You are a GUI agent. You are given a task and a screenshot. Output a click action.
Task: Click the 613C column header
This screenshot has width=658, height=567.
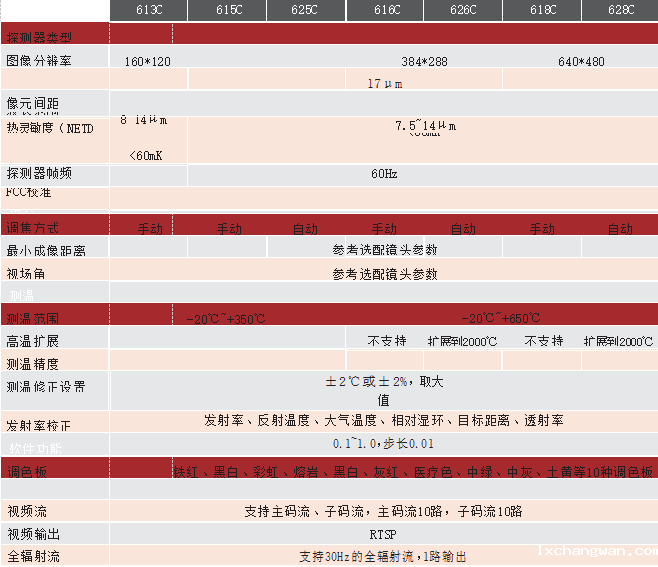point(149,10)
